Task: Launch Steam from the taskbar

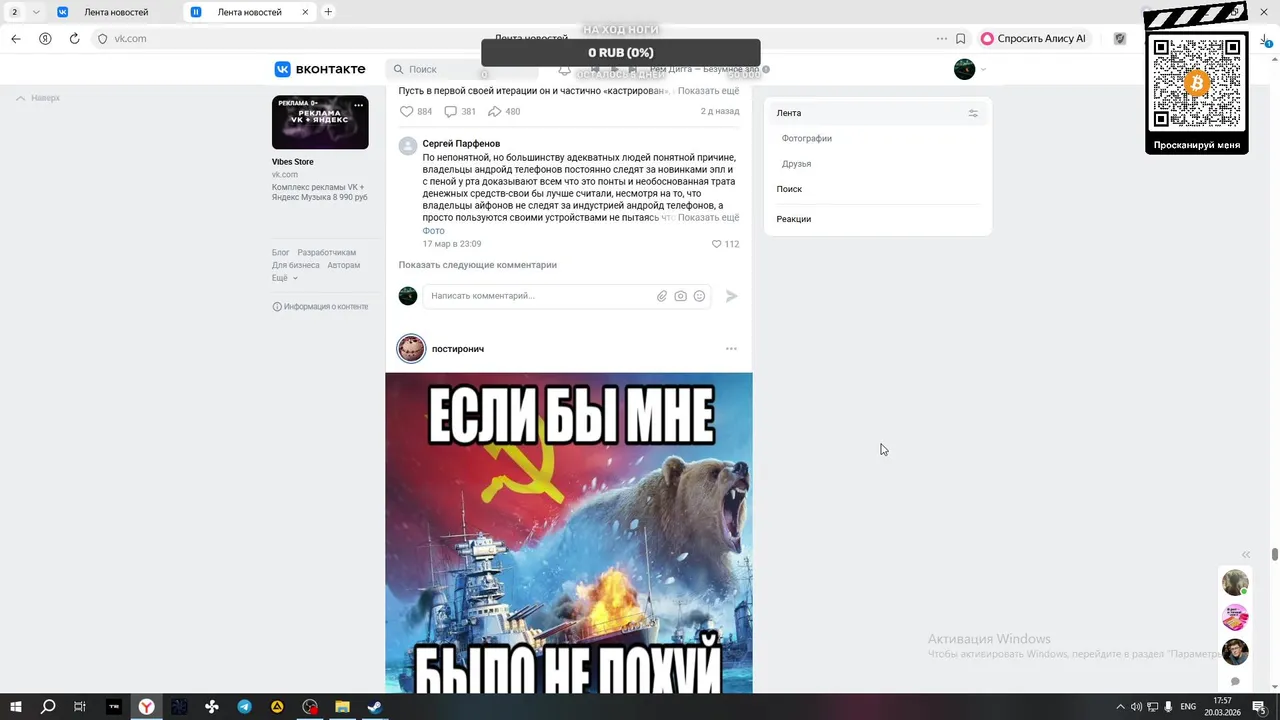Action: point(374,707)
